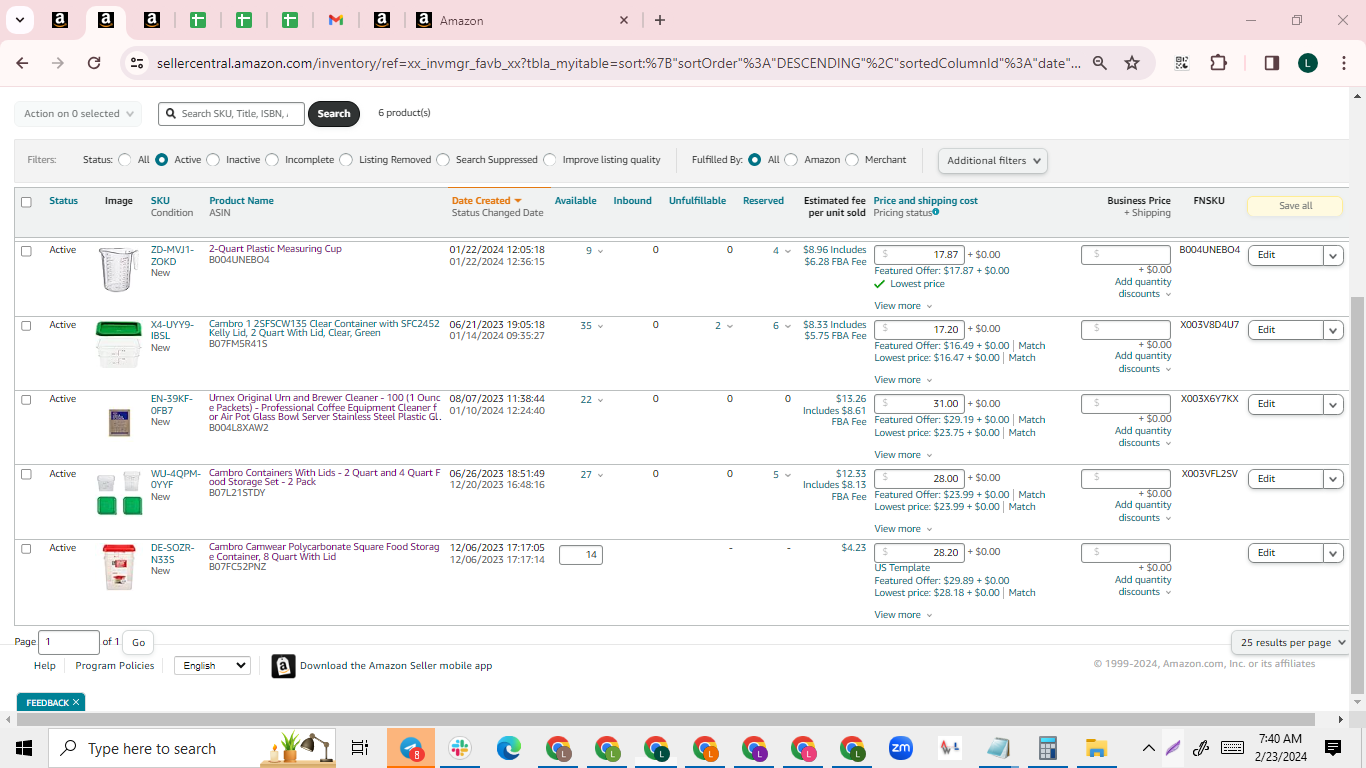1366x768 pixels.
Task: Reload the Seller Central page
Action: coord(94,63)
